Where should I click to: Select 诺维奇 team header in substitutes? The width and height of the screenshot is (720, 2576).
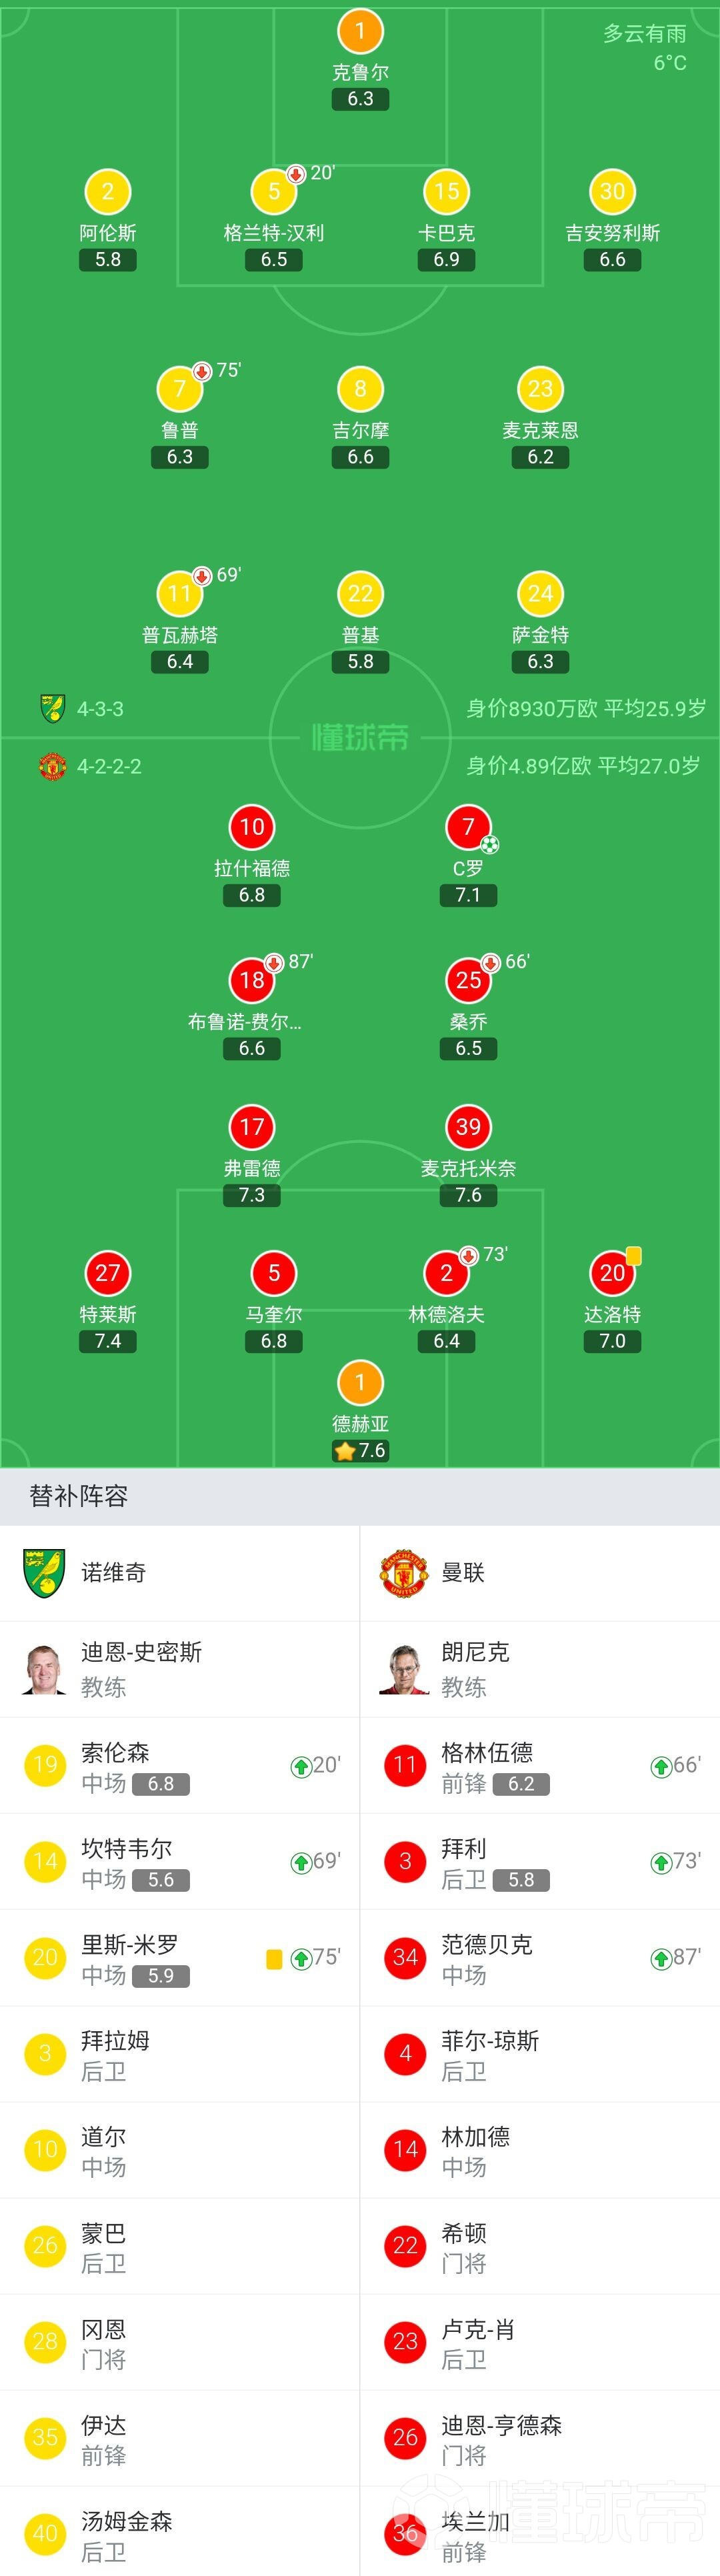[180, 1572]
